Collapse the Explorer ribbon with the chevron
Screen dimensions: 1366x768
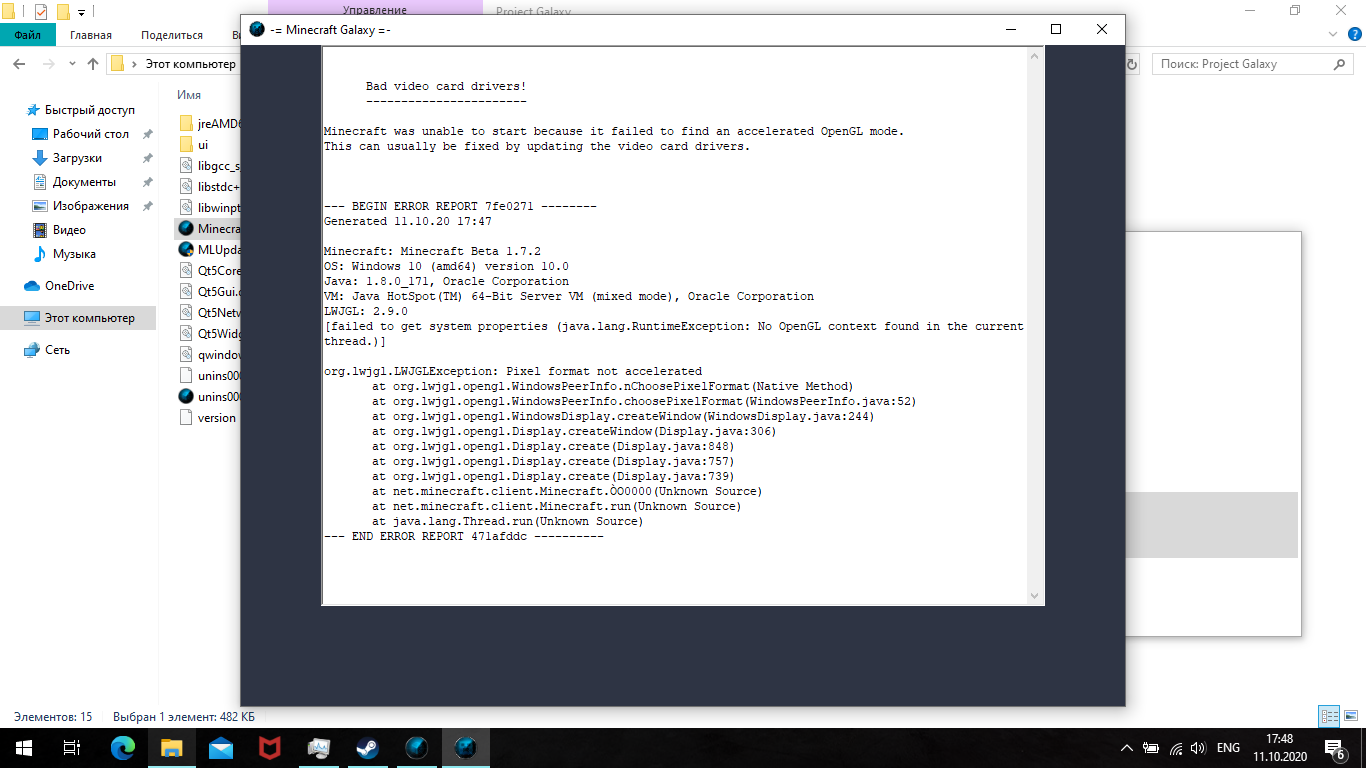point(1332,35)
